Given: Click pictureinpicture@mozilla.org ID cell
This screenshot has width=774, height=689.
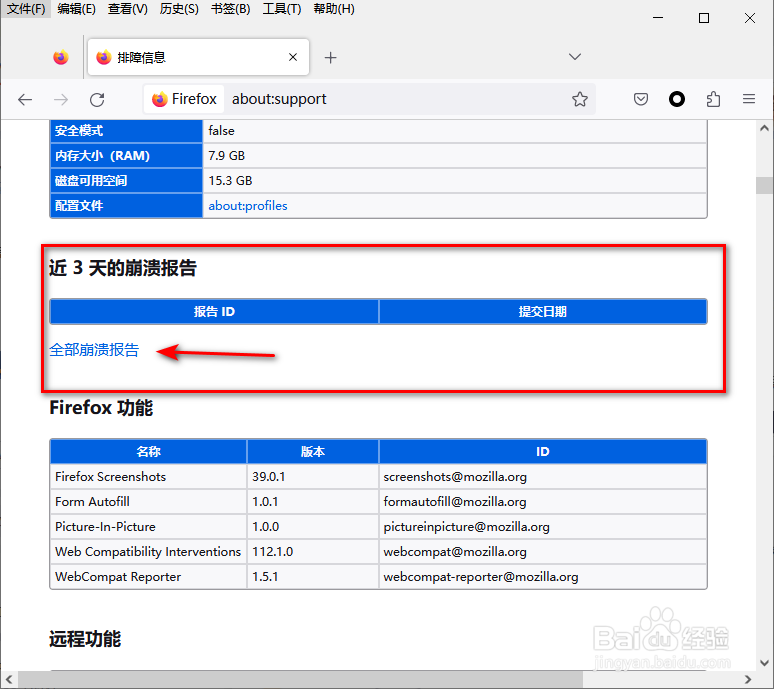Looking at the screenshot, I should [x=543, y=527].
